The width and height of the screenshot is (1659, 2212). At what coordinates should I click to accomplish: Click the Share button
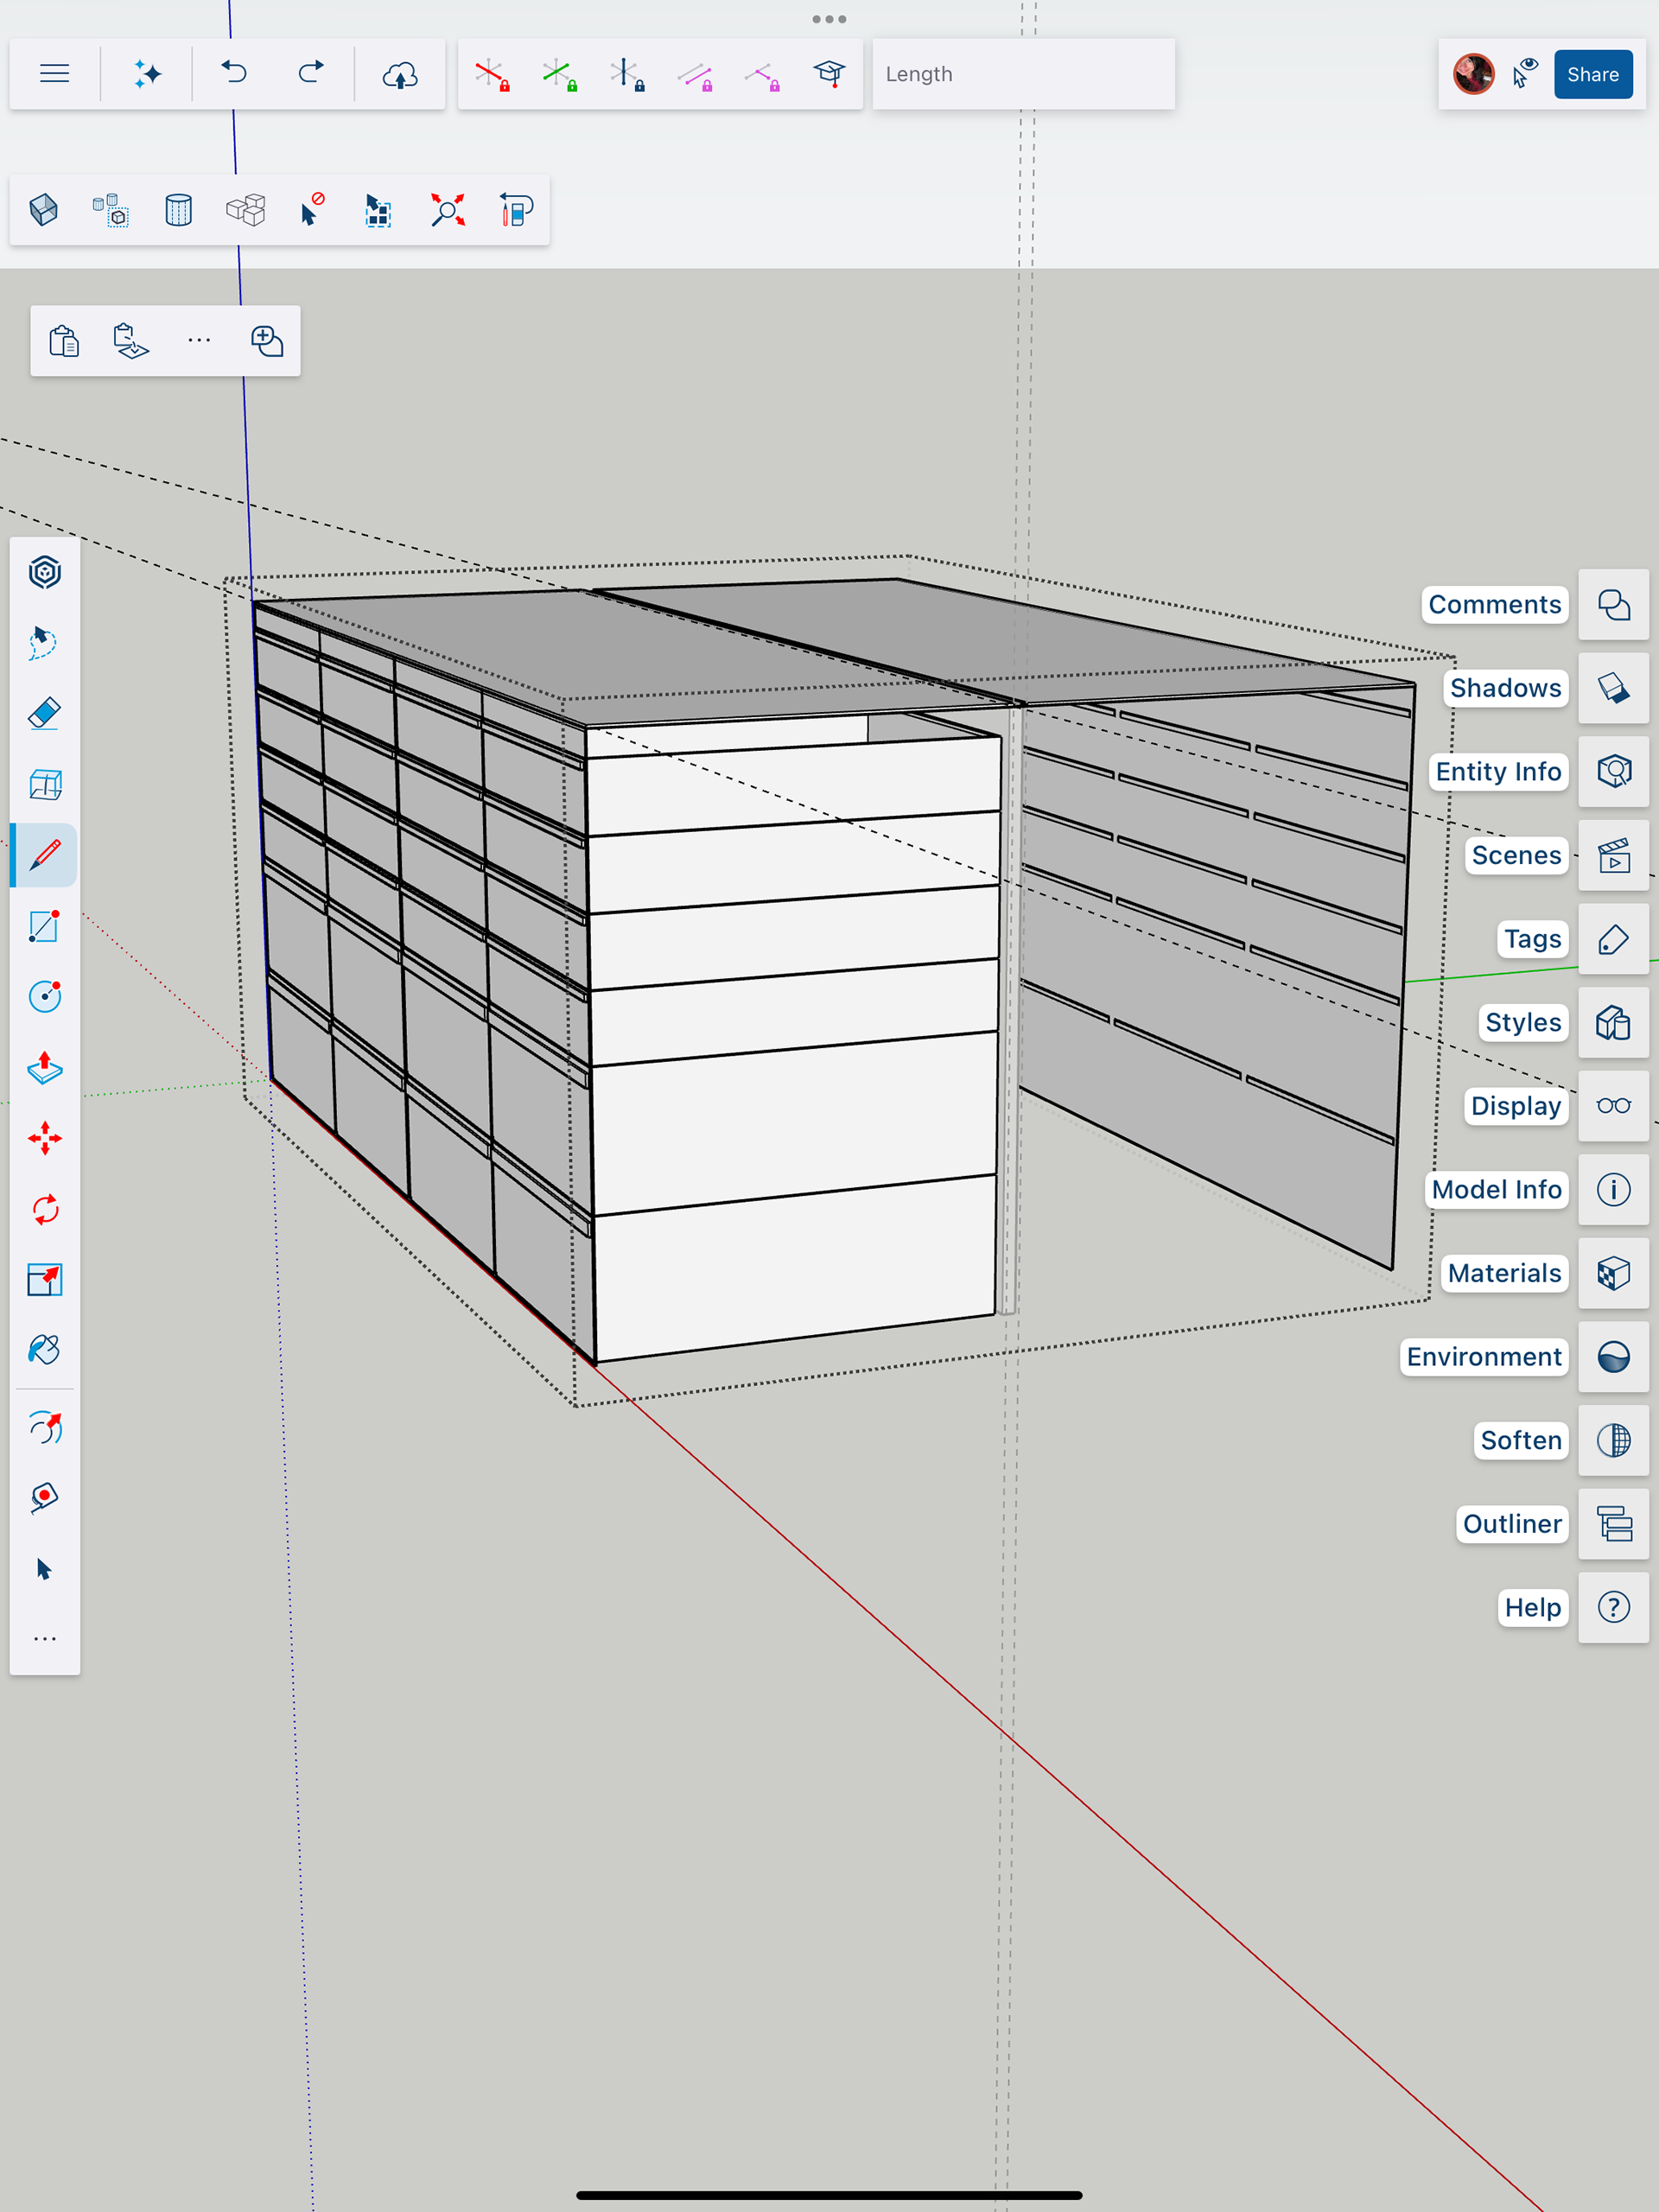click(1592, 74)
